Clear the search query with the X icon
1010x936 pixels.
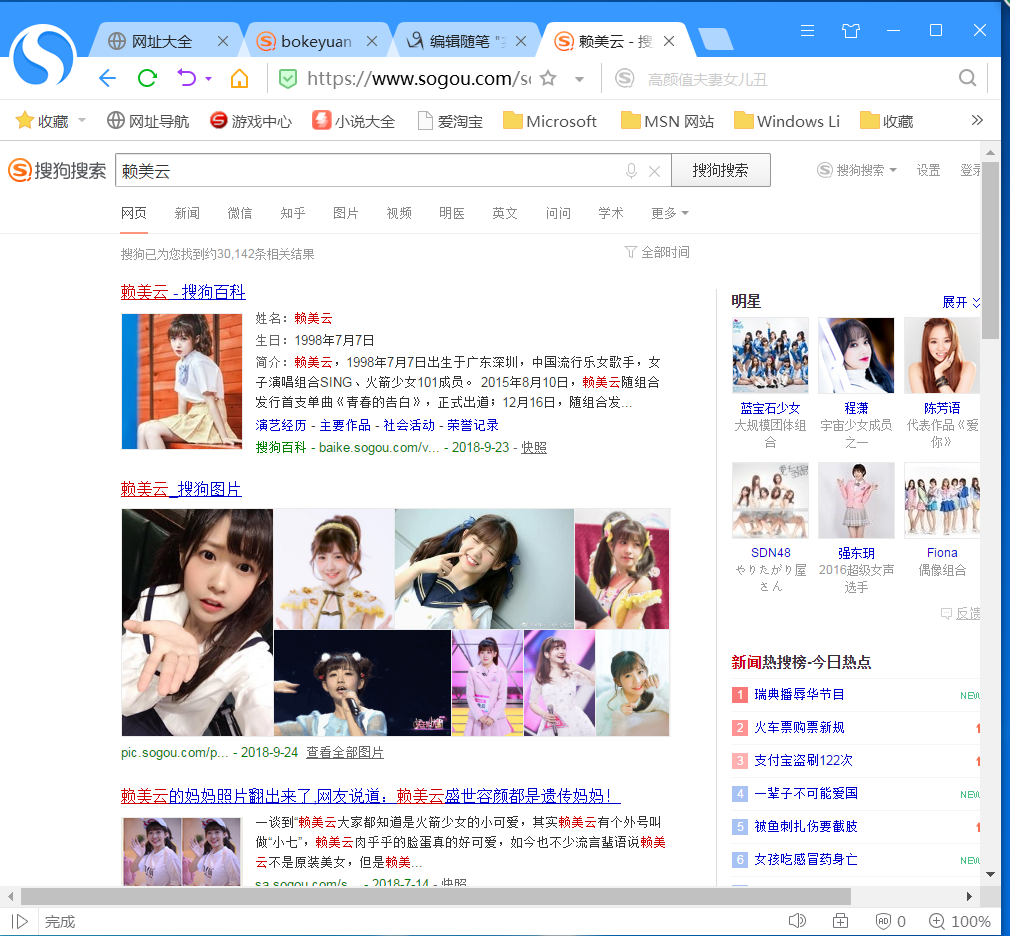(x=654, y=171)
